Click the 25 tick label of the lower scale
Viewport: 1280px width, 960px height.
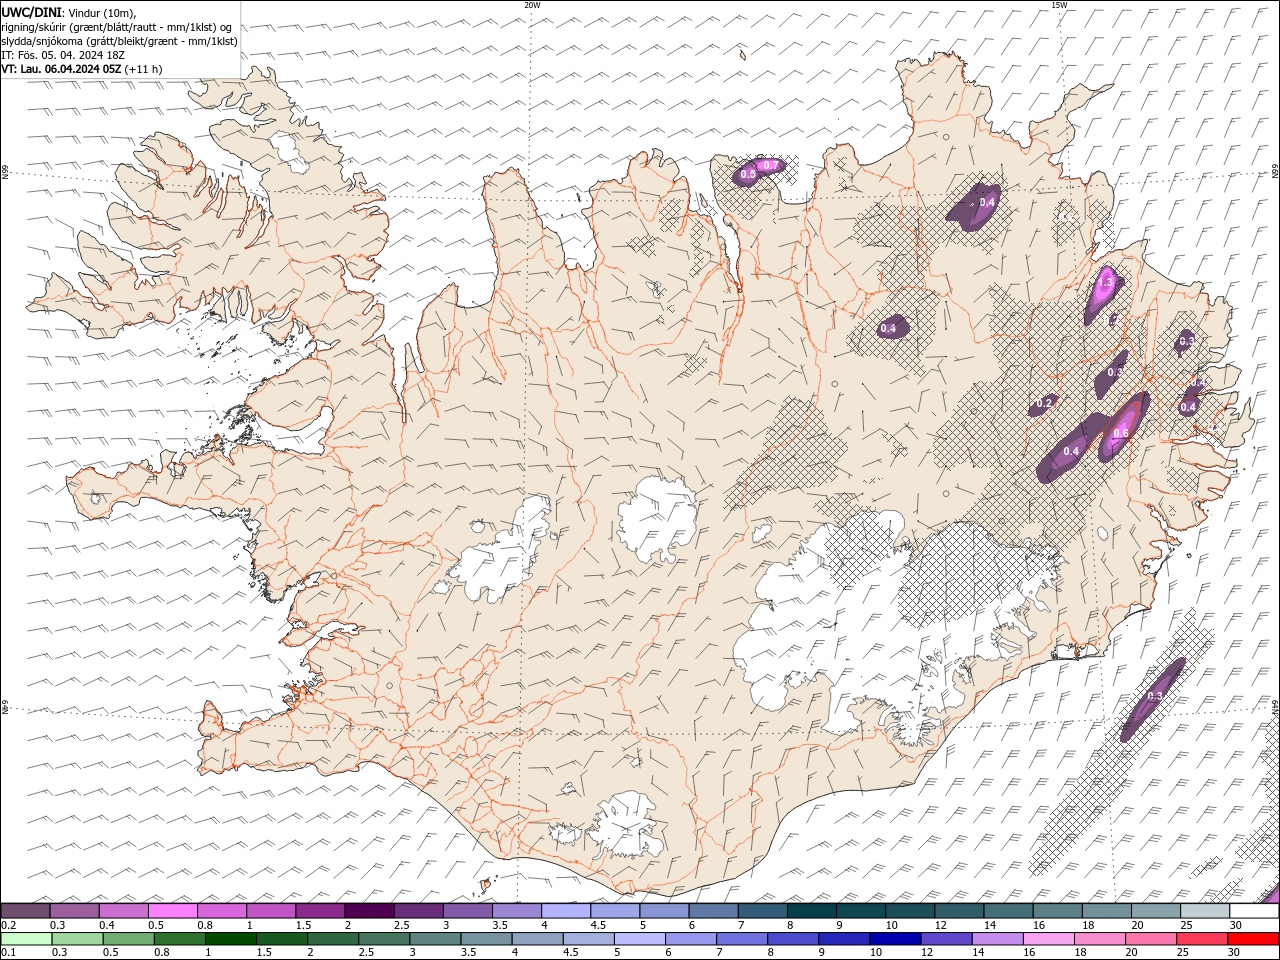1184,952
